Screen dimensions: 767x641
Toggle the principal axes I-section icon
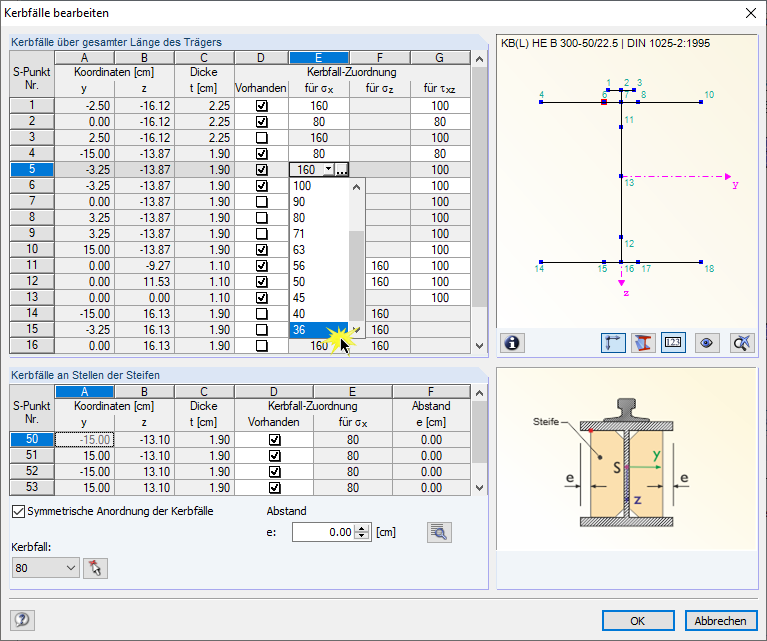[x=643, y=343]
